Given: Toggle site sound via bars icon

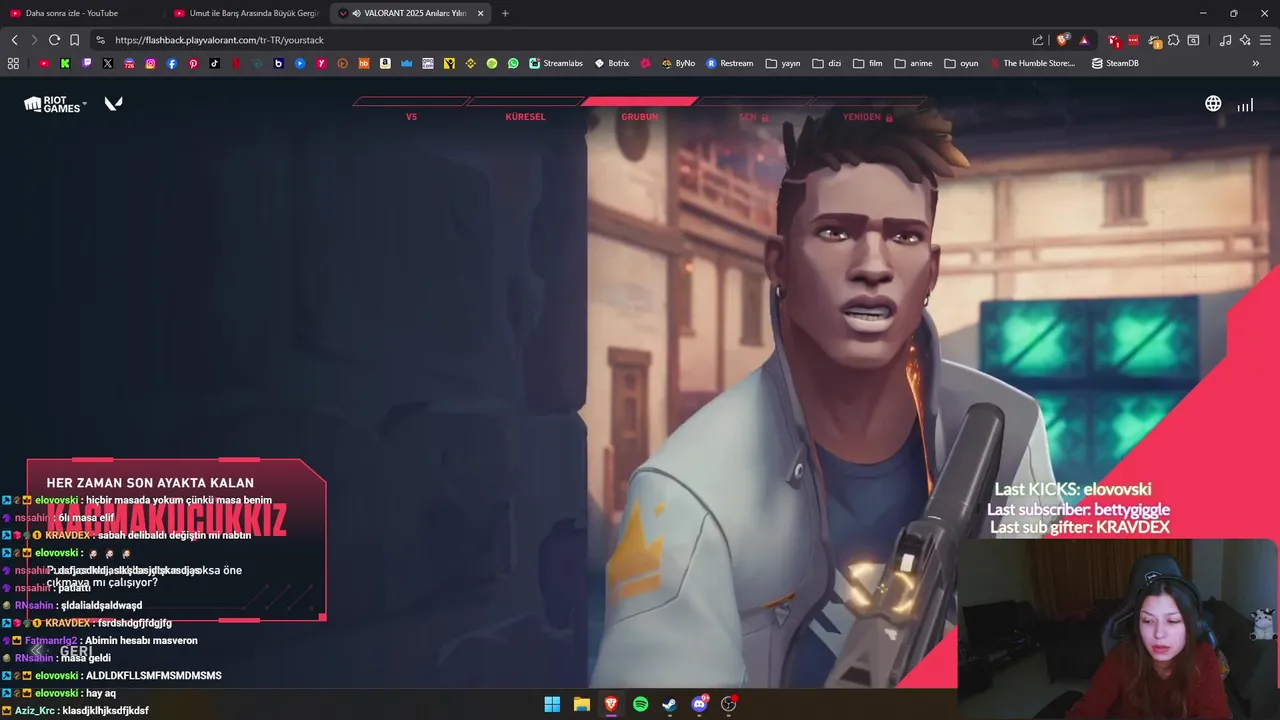Looking at the screenshot, I should (1245, 104).
